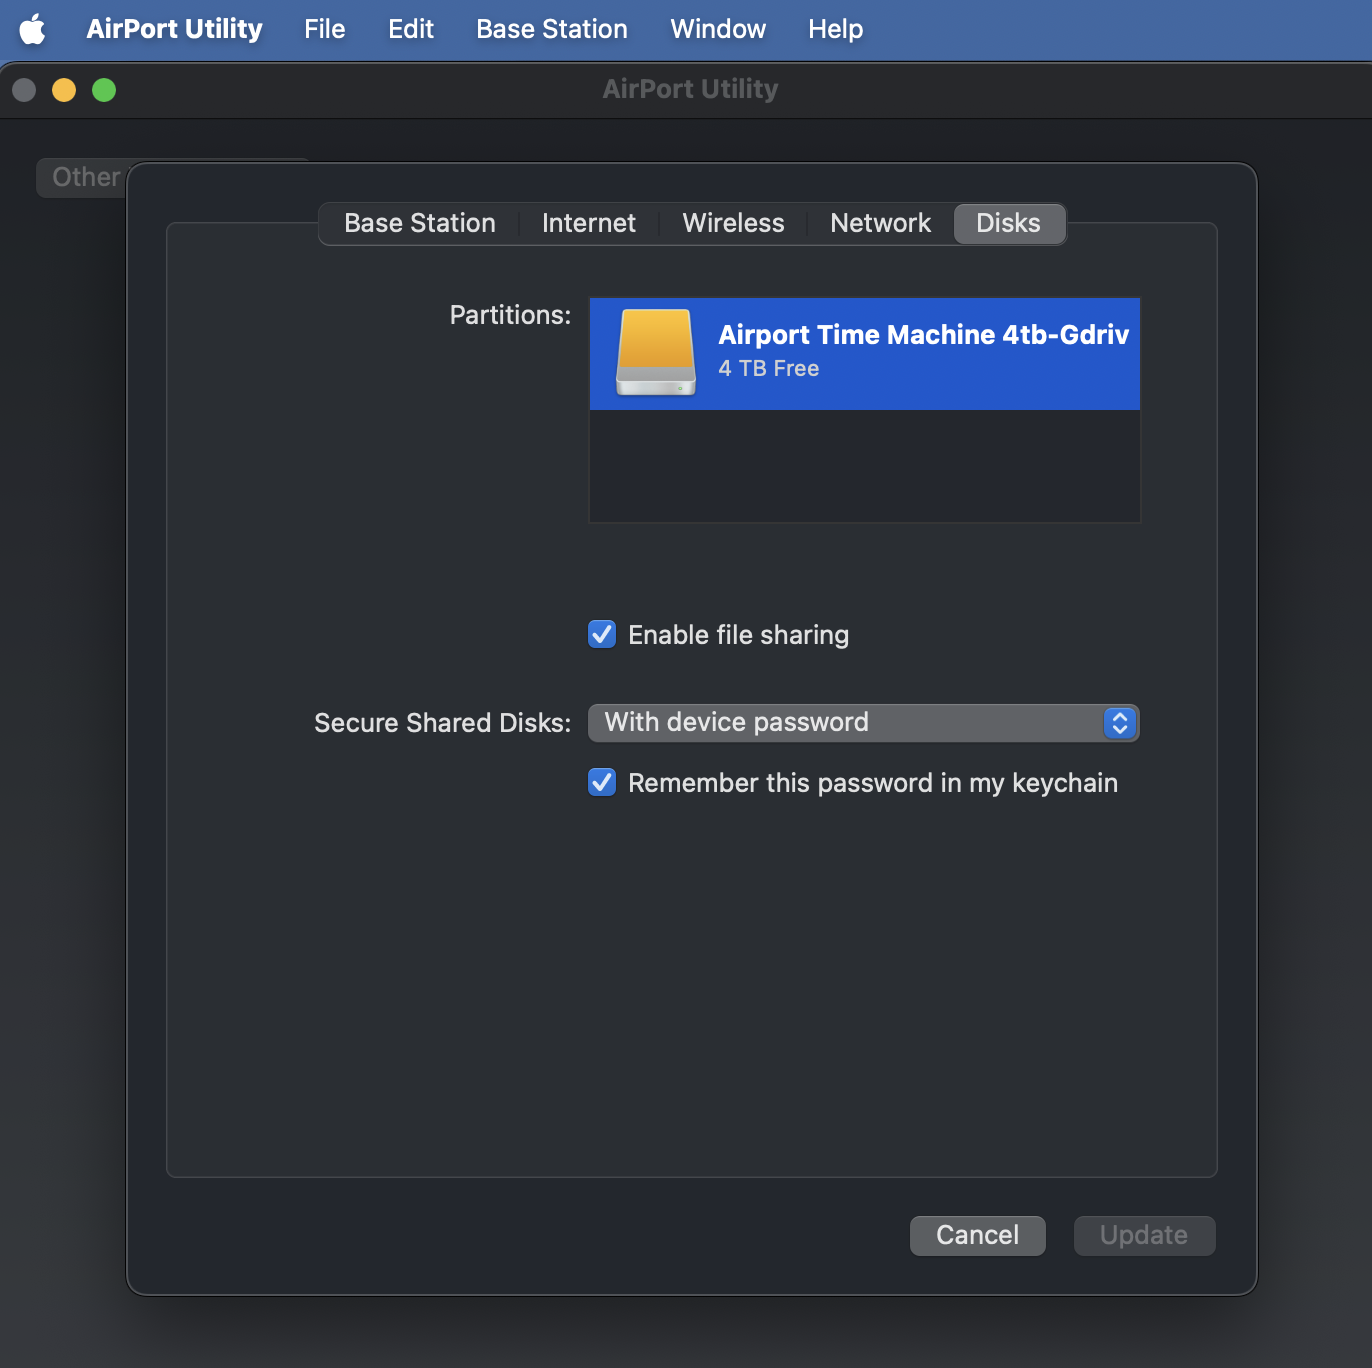Click the Cancel button
This screenshot has width=1372, height=1368.
tap(978, 1235)
